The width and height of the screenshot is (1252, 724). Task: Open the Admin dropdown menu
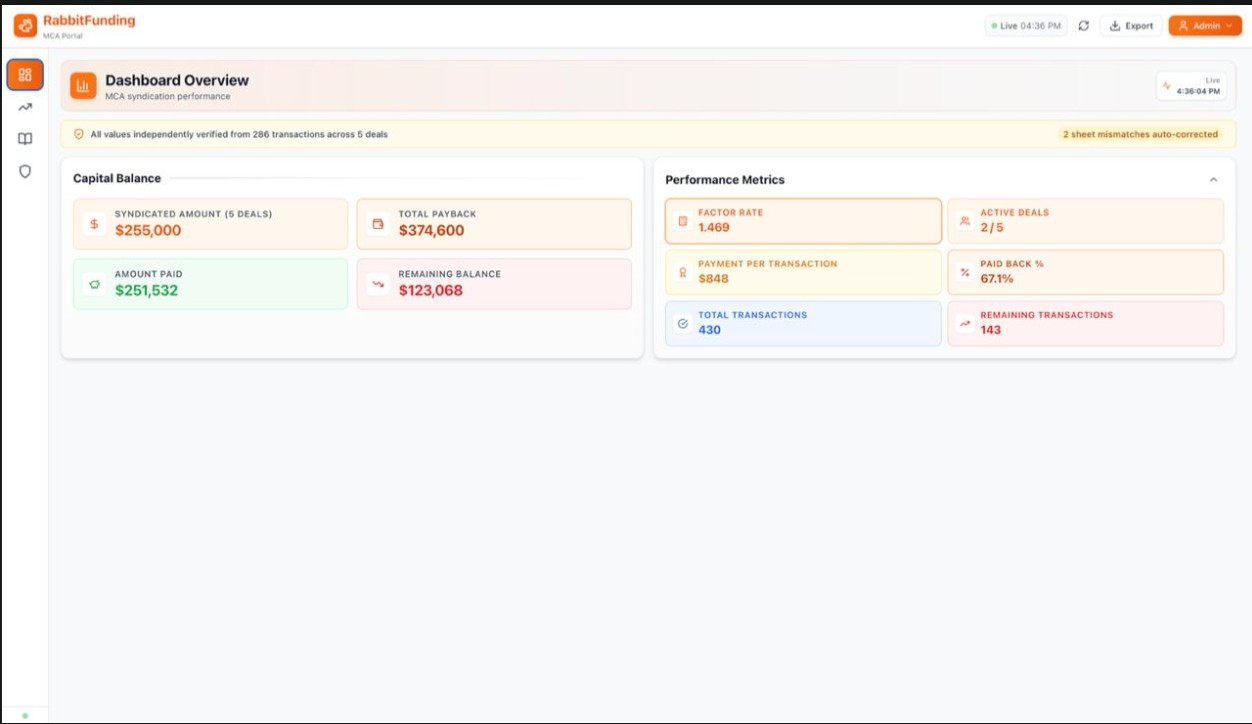coord(1205,26)
